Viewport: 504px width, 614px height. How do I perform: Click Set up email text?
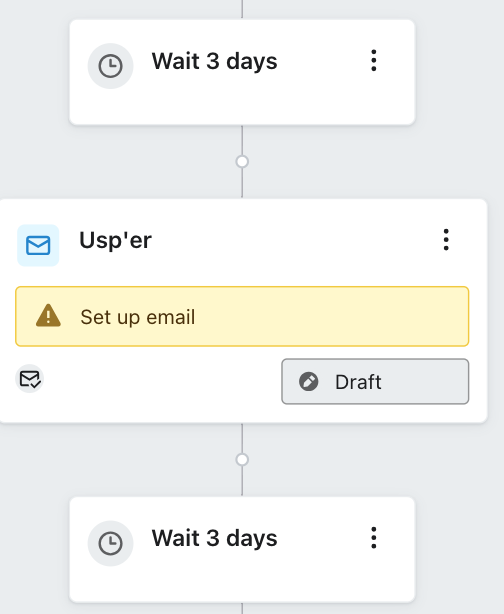tap(137, 317)
